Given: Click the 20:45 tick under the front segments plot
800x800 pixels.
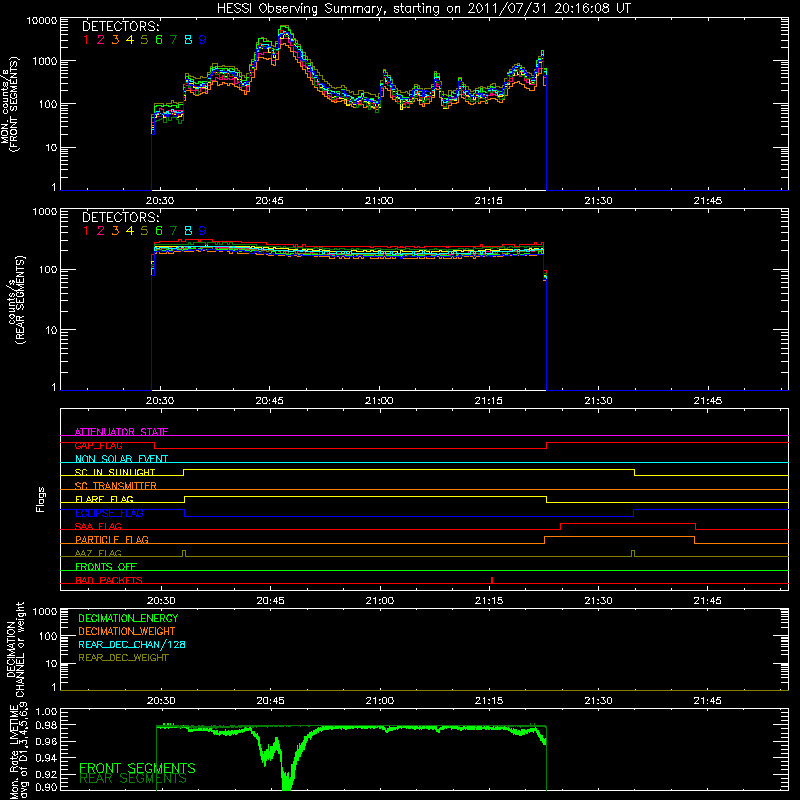Looking at the screenshot, I should [x=269, y=201].
